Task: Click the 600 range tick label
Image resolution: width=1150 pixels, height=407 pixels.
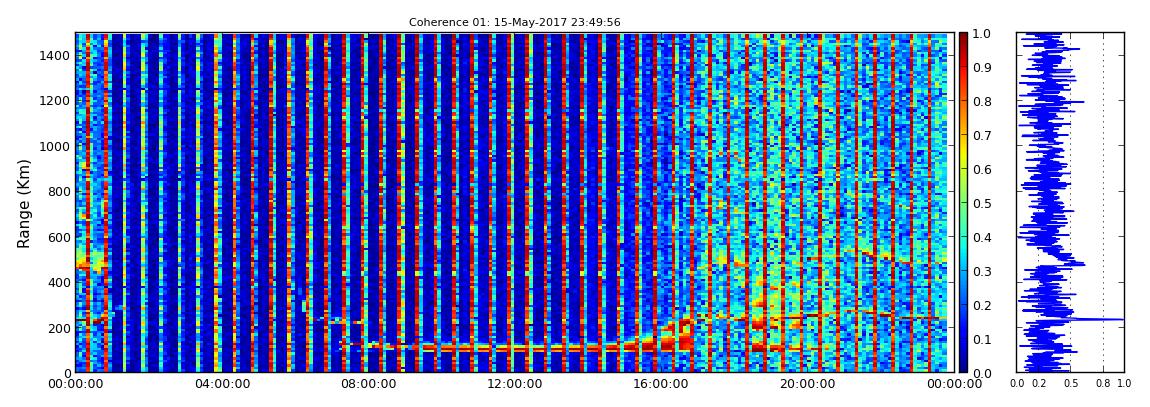Action: (x=59, y=237)
